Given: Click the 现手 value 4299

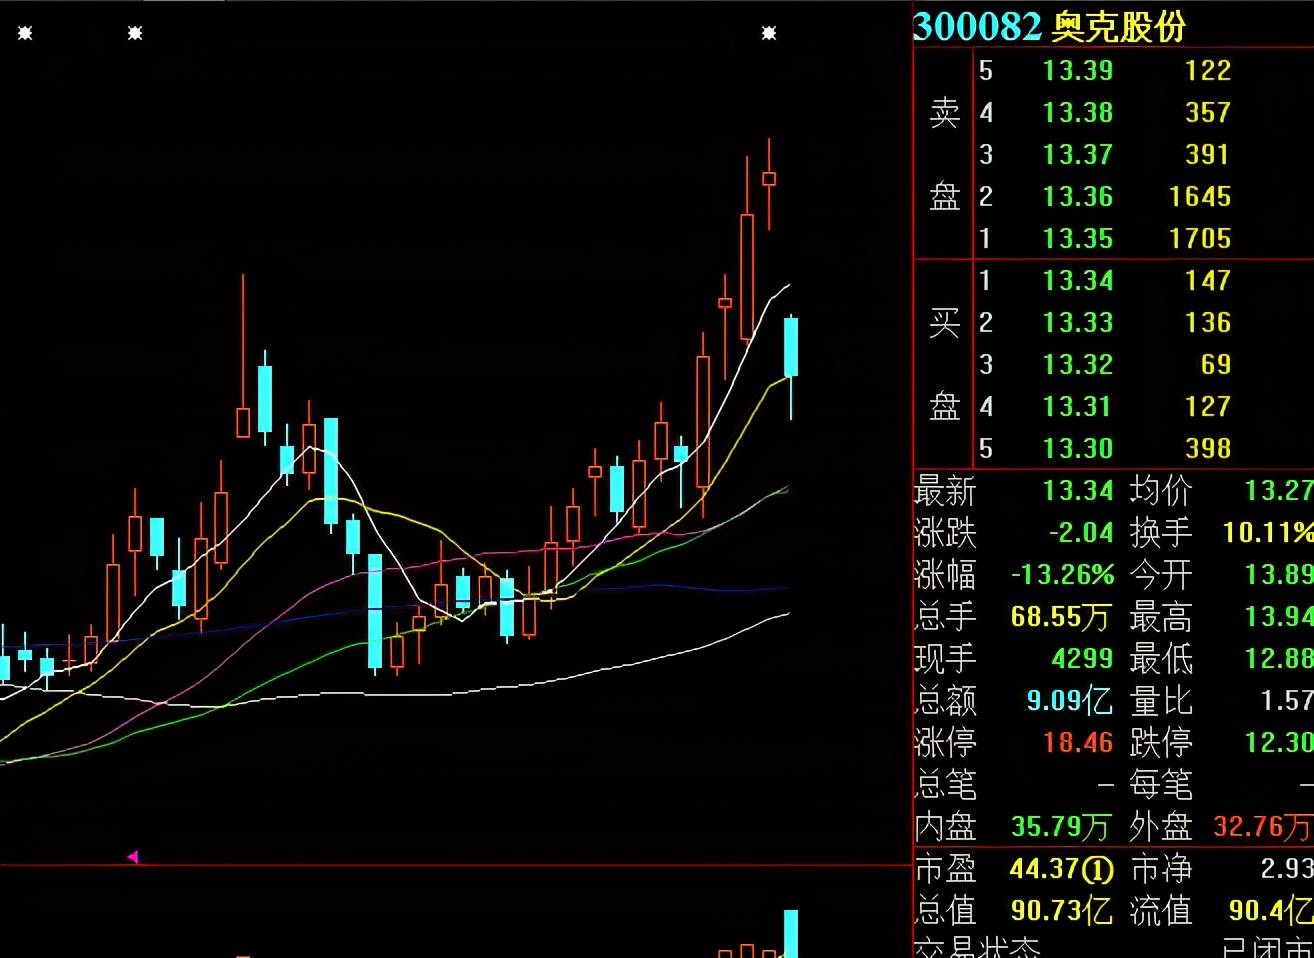Looking at the screenshot, I should [x=1082, y=659].
